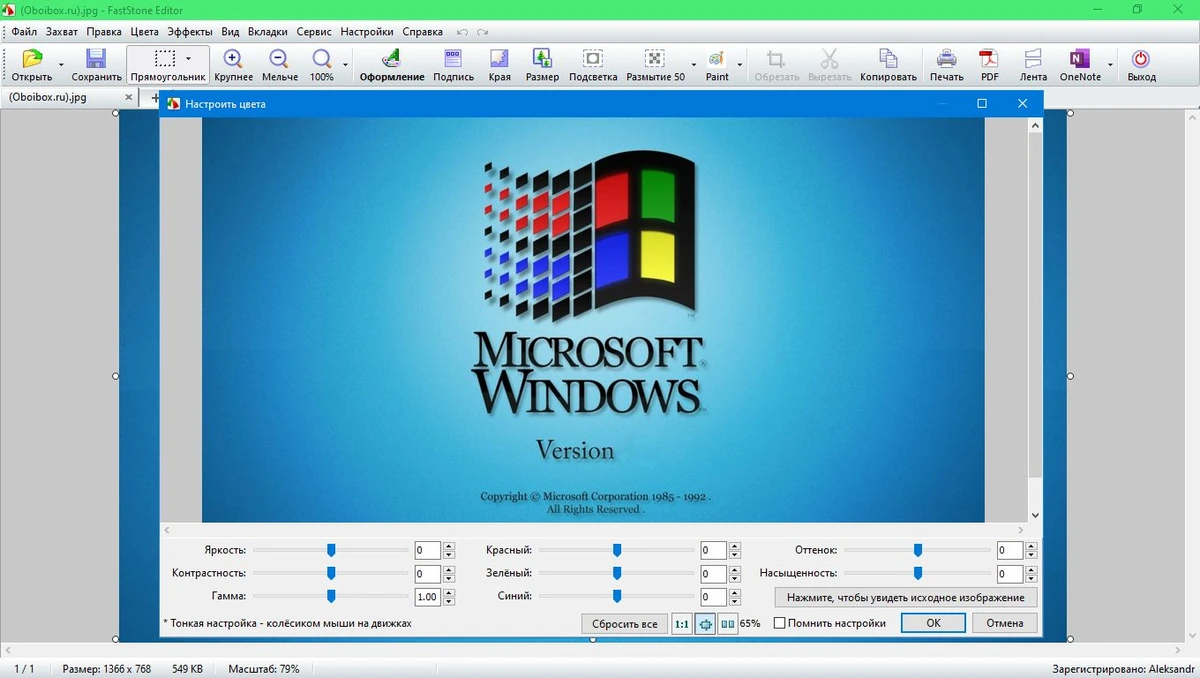Click the 100% zoom icon
Viewport: 1200px width, 678px height.
pos(322,59)
